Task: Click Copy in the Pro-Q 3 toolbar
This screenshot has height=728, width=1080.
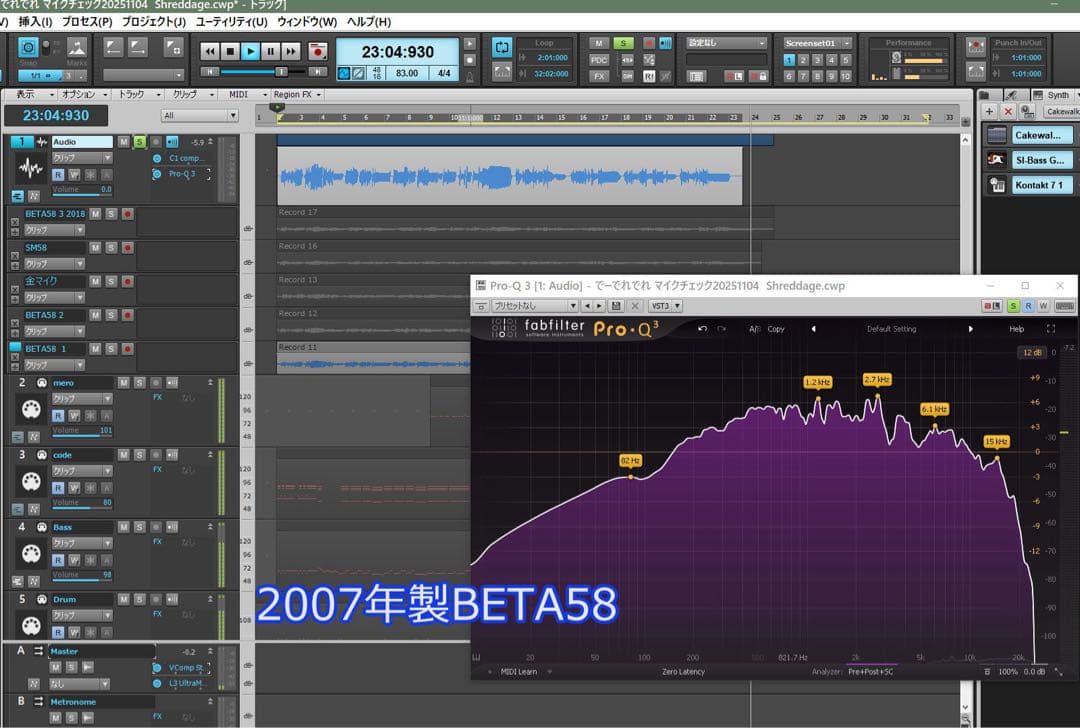Action: pyautogui.click(x=775, y=328)
